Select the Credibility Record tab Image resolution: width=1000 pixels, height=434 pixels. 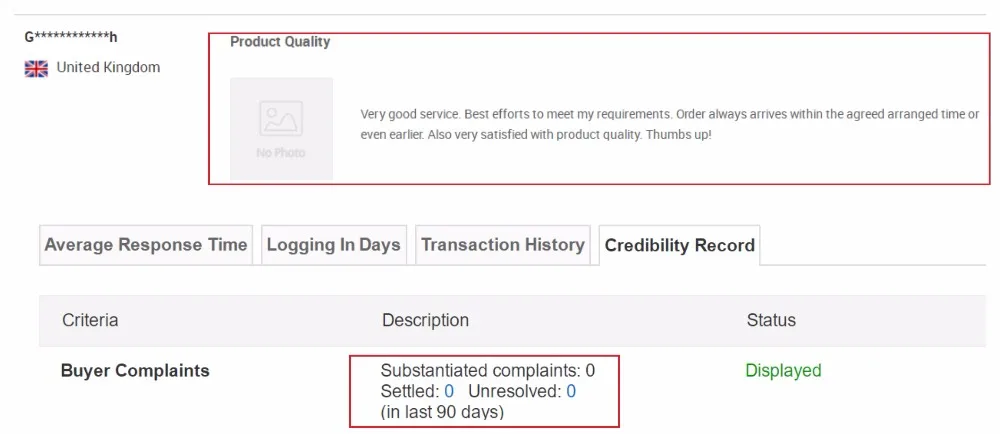click(x=680, y=245)
